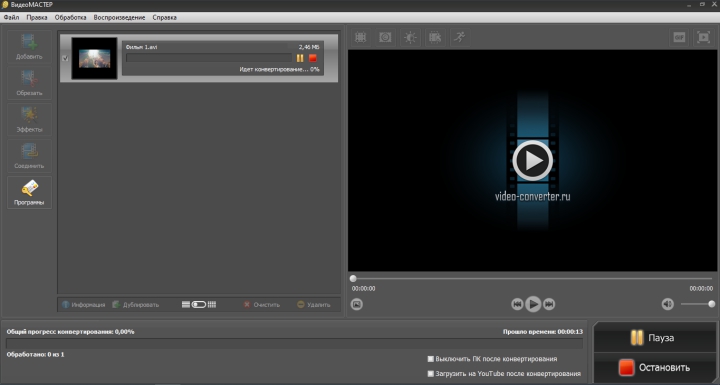Open the Эффекты sidebar tool

pyautogui.click(x=29, y=119)
